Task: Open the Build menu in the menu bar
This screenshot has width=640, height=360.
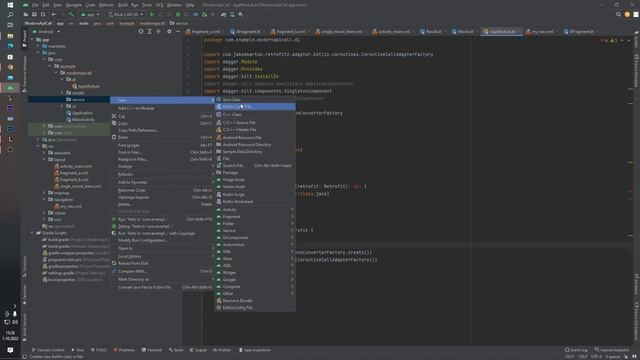Action: pyautogui.click(x=122, y=5)
